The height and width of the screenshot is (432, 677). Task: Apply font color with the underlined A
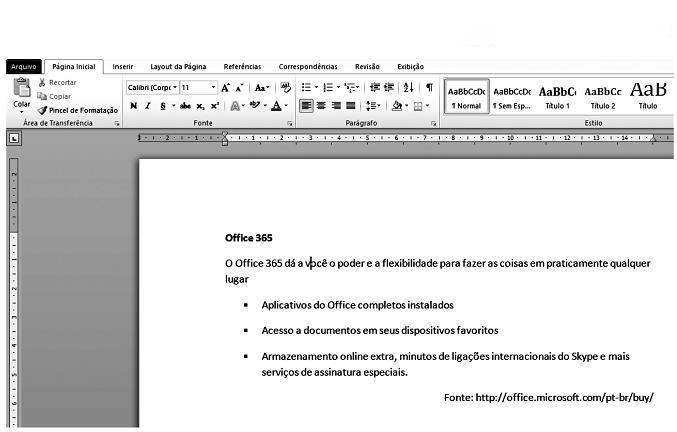[x=276, y=106]
